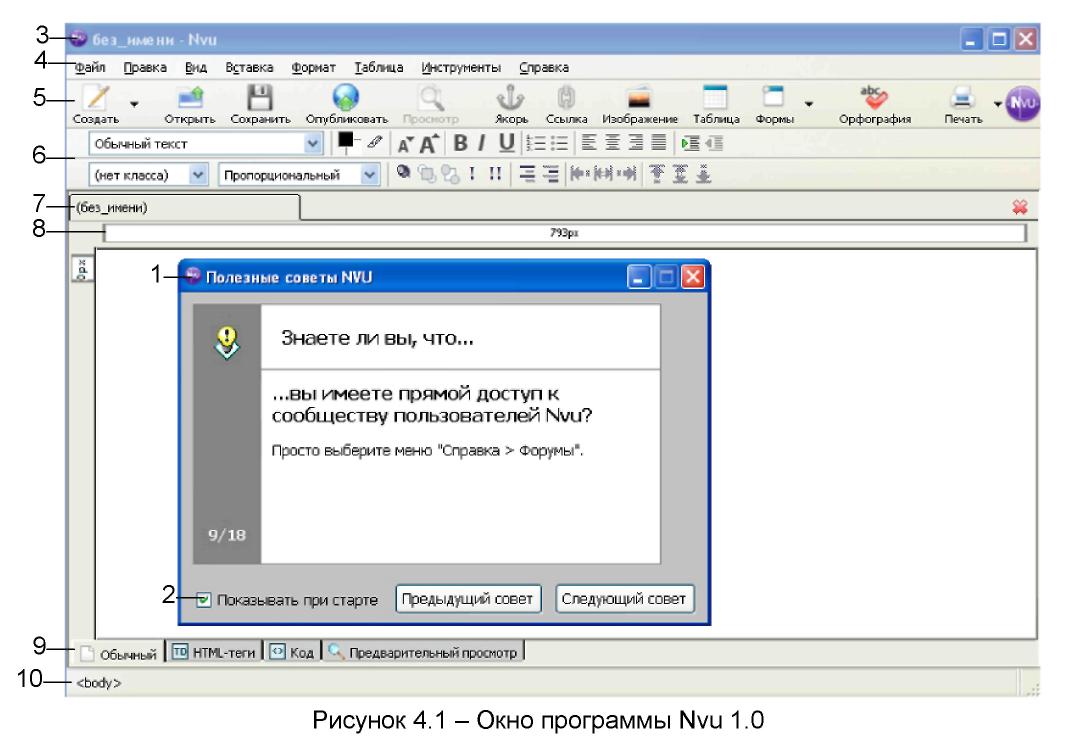Click the Следующий совет button

pos(624,598)
